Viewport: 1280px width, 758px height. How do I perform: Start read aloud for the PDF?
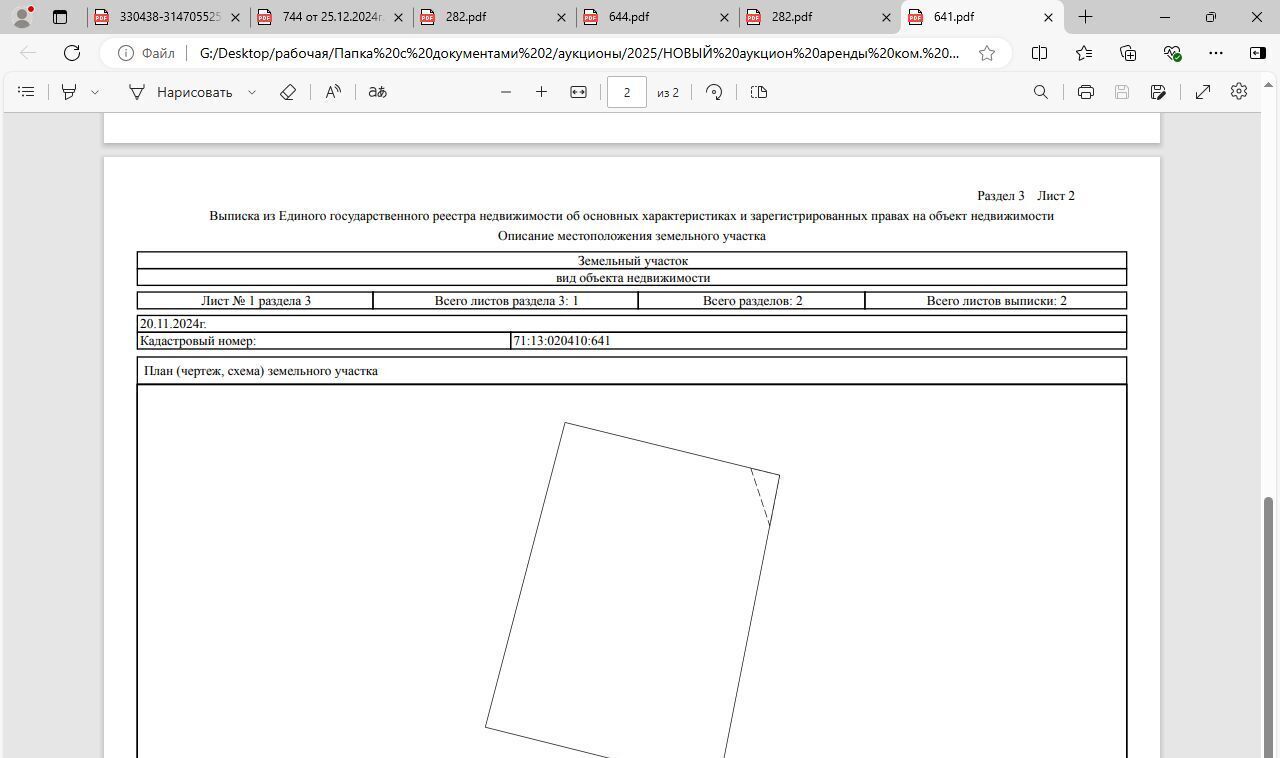click(x=333, y=92)
